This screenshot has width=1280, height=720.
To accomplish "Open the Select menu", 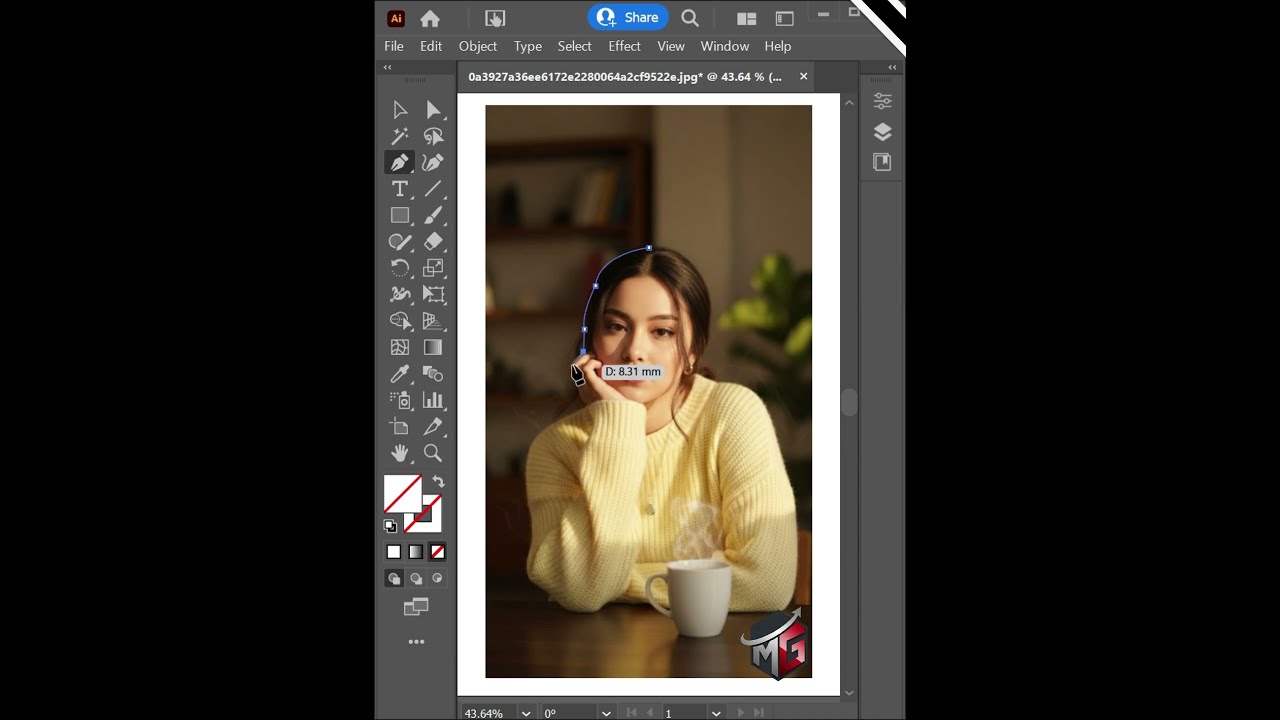I will [575, 46].
